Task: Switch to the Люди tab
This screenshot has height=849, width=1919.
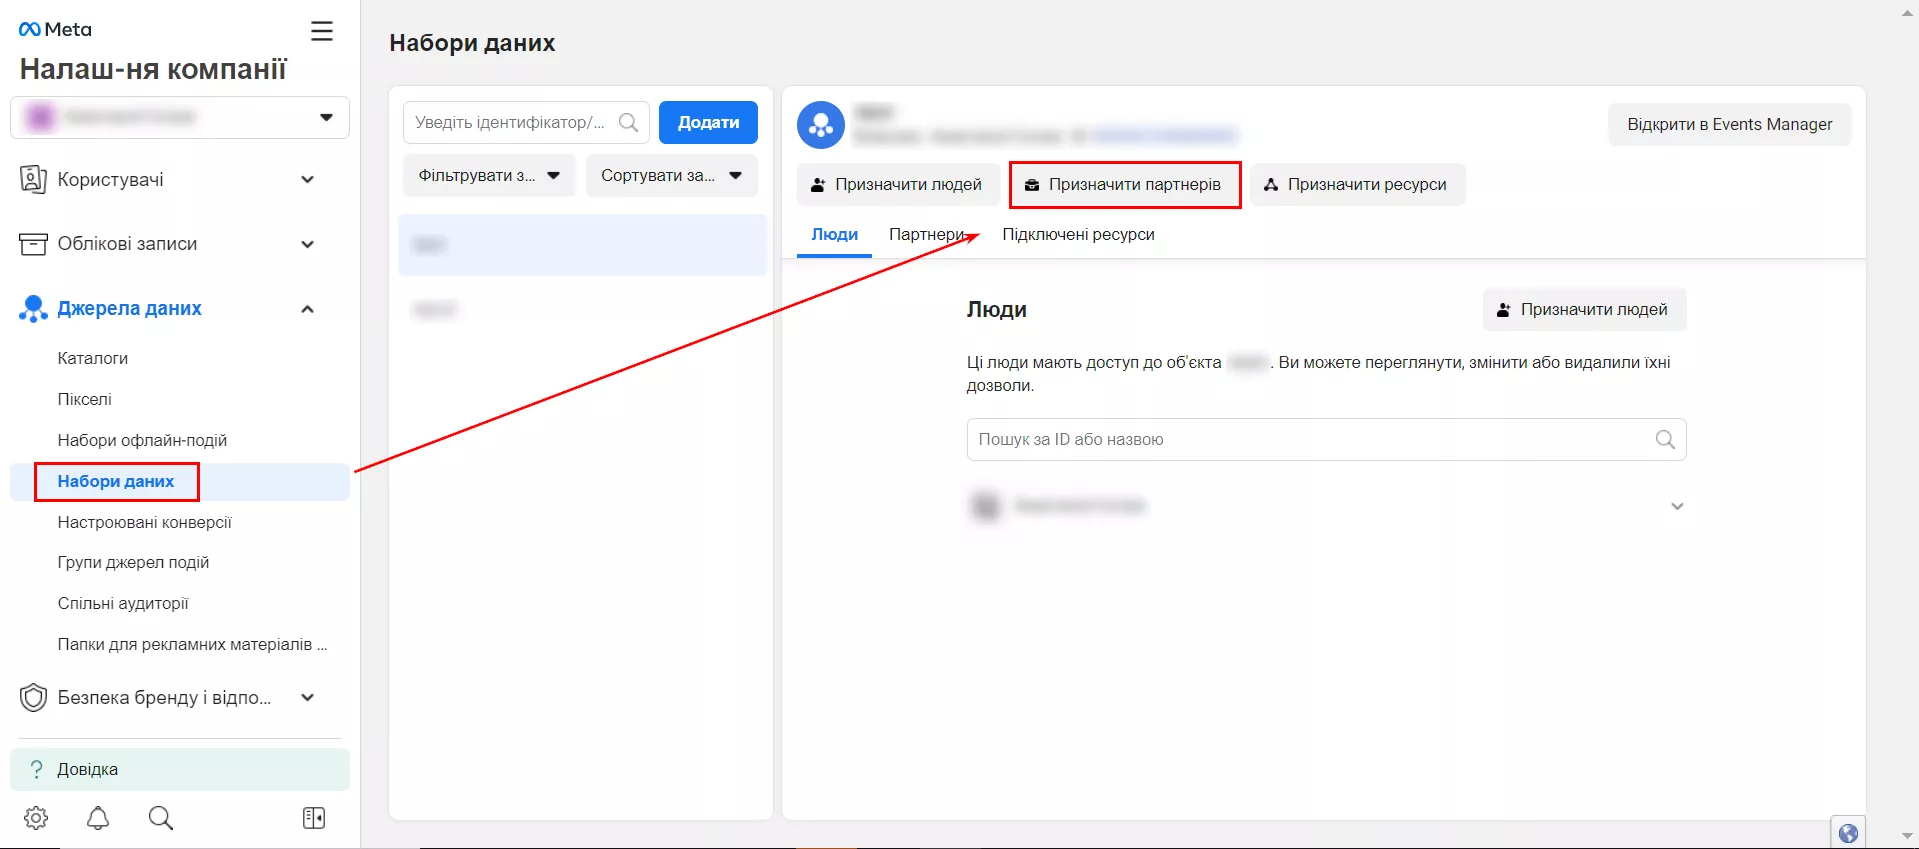Action: (834, 234)
